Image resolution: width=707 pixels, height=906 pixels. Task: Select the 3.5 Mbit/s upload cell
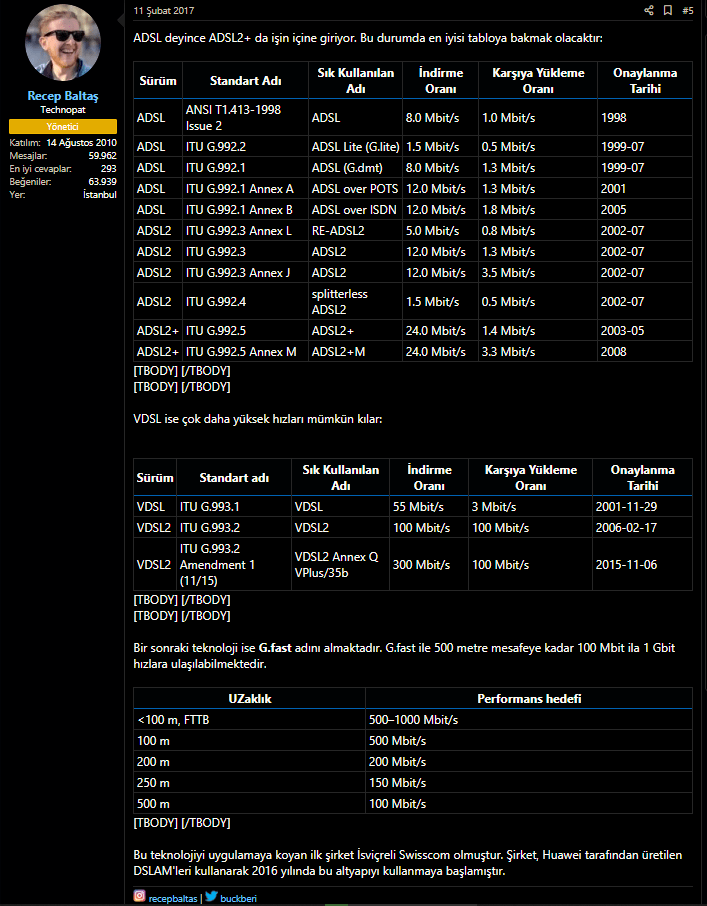coord(538,273)
